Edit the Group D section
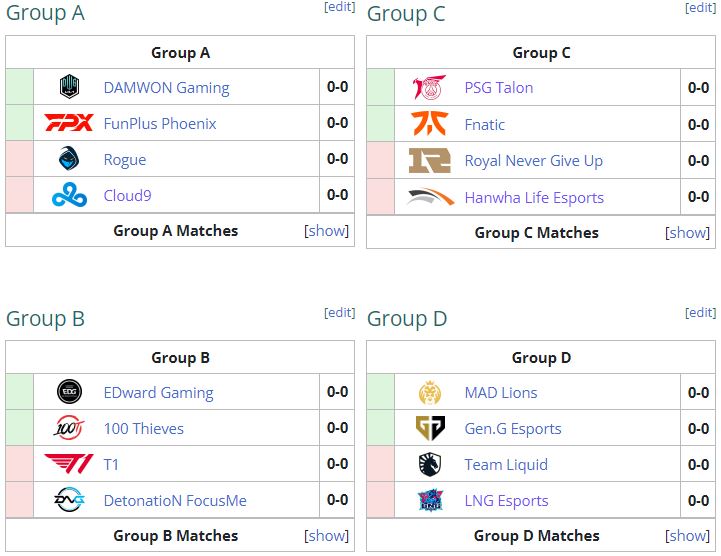The height and width of the screenshot is (556, 721). pos(700,313)
